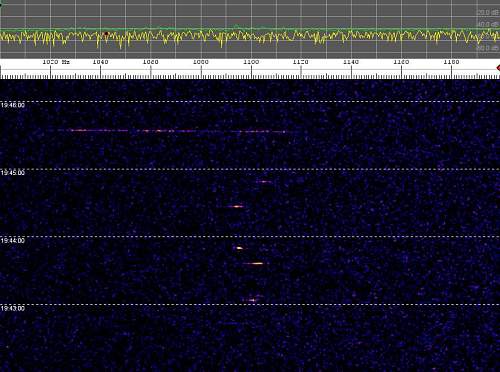Click the red diamond marker on frequency ruler

click(498, 68)
